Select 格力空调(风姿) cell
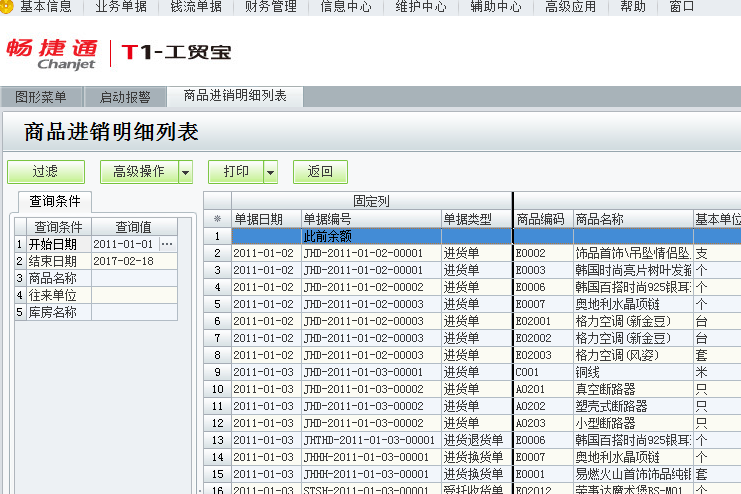The image size is (741, 494). click(633, 355)
